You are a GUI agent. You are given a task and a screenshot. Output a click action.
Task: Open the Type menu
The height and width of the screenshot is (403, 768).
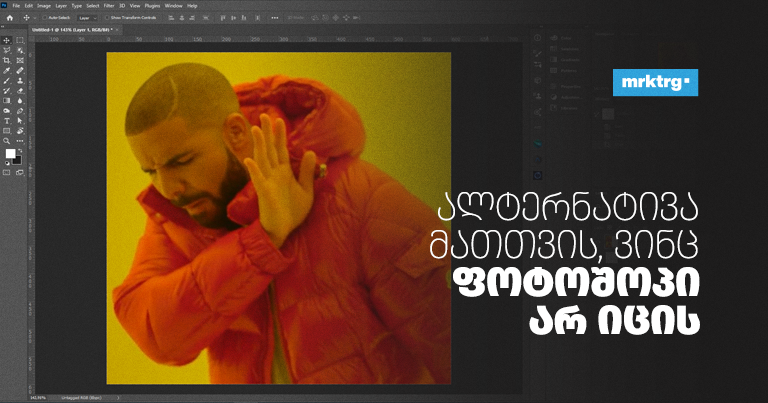[x=77, y=6]
